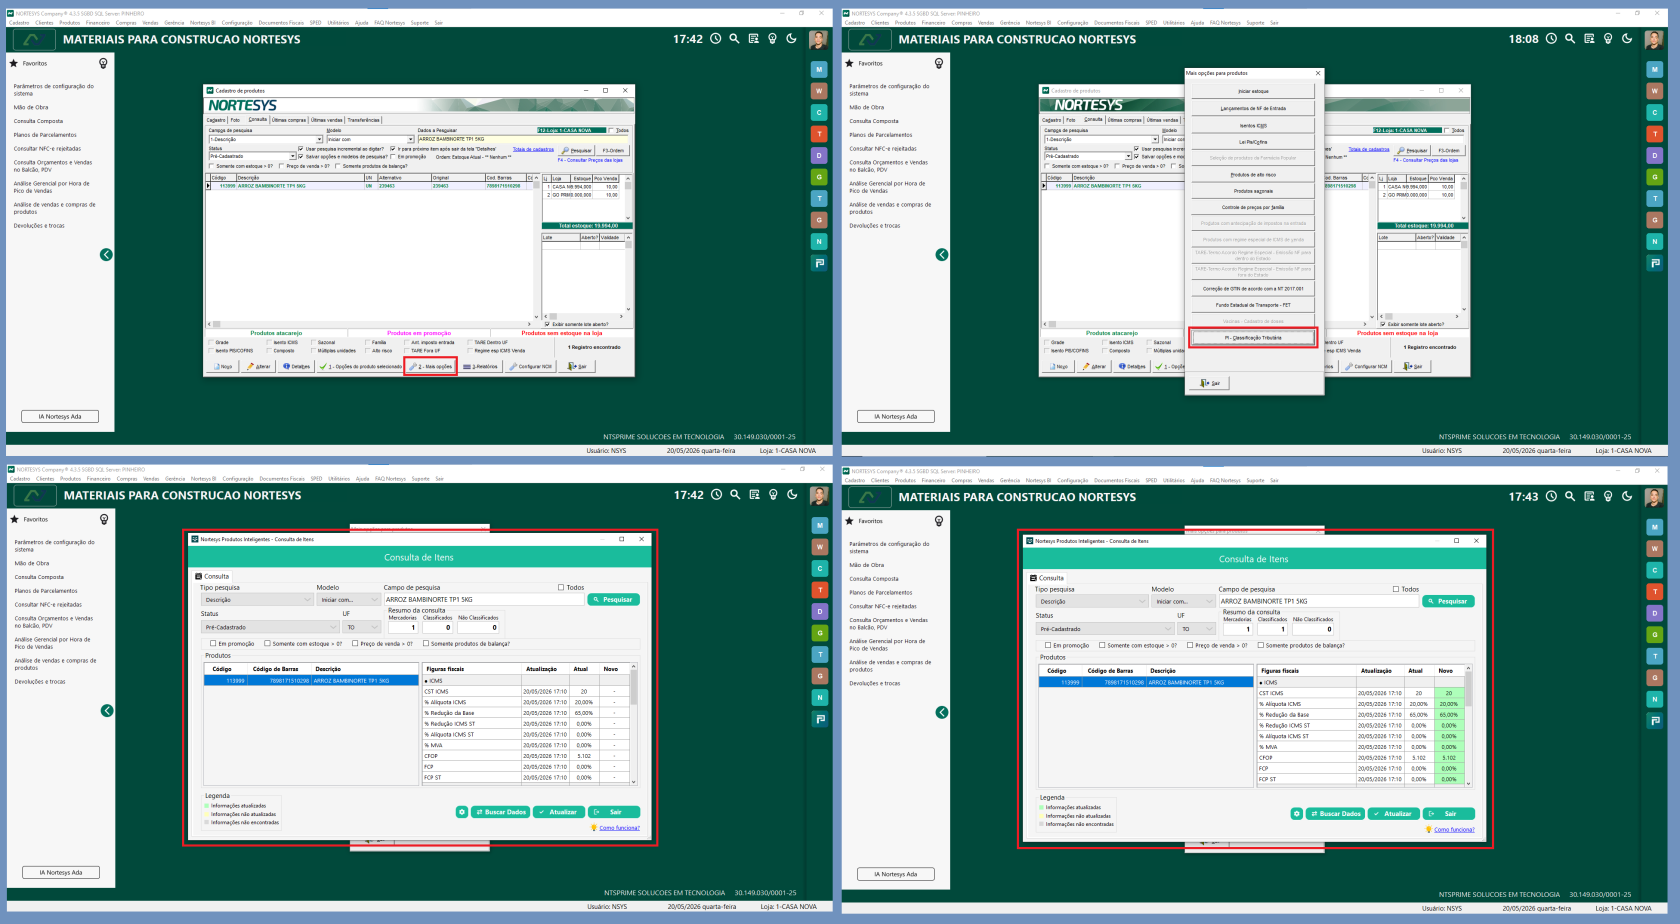The height and width of the screenshot is (924, 1680).
Task: Open purple D sidebar icon on 18:08 screen
Action: point(1655,155)
